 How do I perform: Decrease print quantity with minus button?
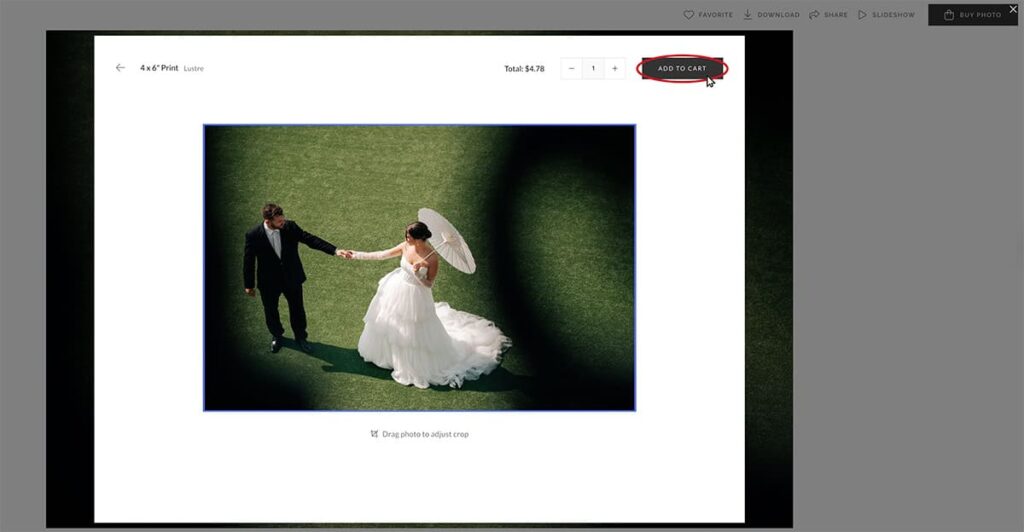571,69
